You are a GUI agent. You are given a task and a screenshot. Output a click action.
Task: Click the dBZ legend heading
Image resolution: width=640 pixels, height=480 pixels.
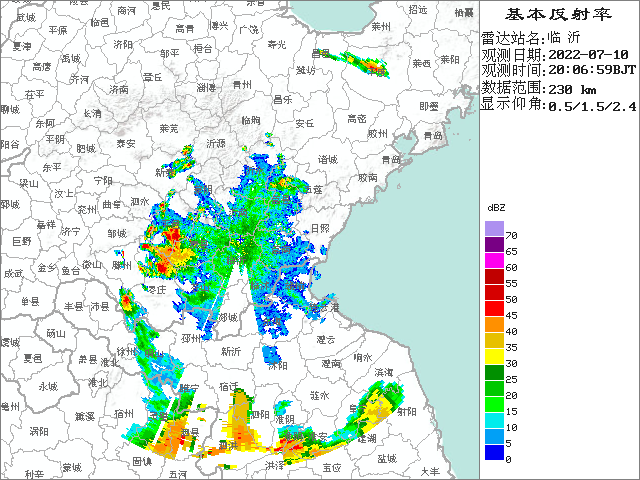(496, 206)
